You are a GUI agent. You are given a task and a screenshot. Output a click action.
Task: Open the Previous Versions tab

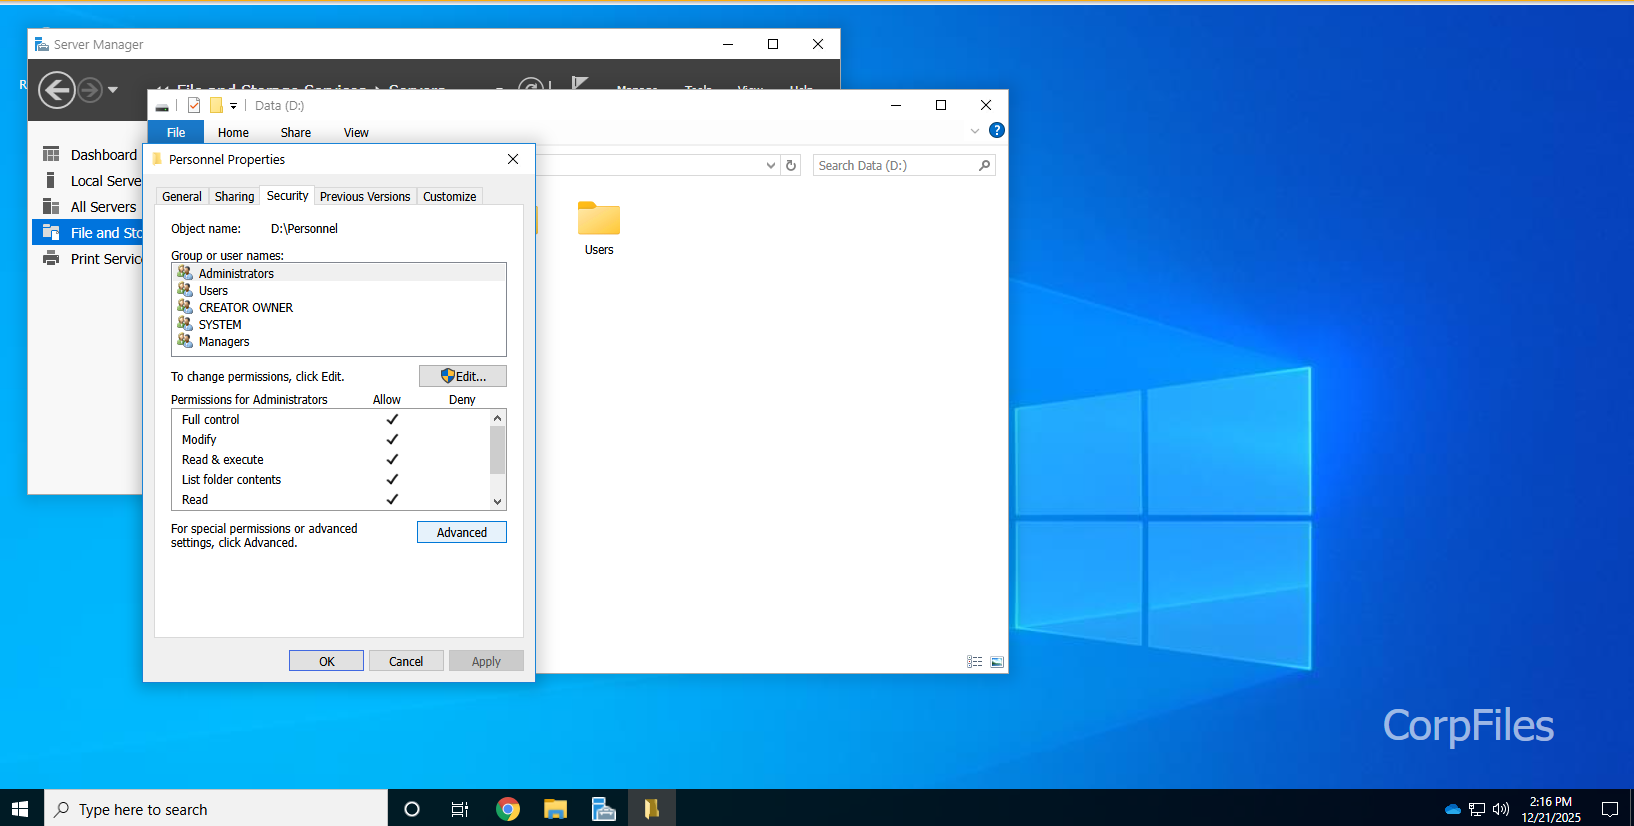[365, 197]
